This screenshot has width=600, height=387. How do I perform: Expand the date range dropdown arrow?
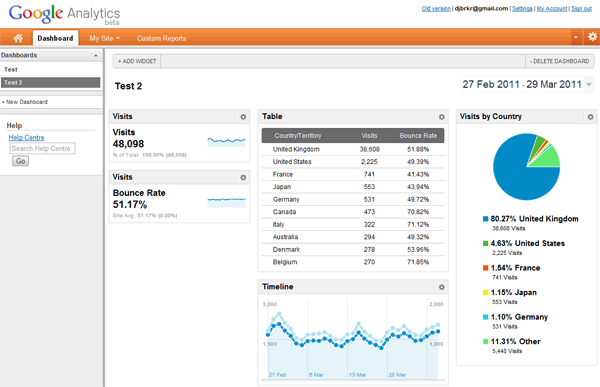click(589, 84)
